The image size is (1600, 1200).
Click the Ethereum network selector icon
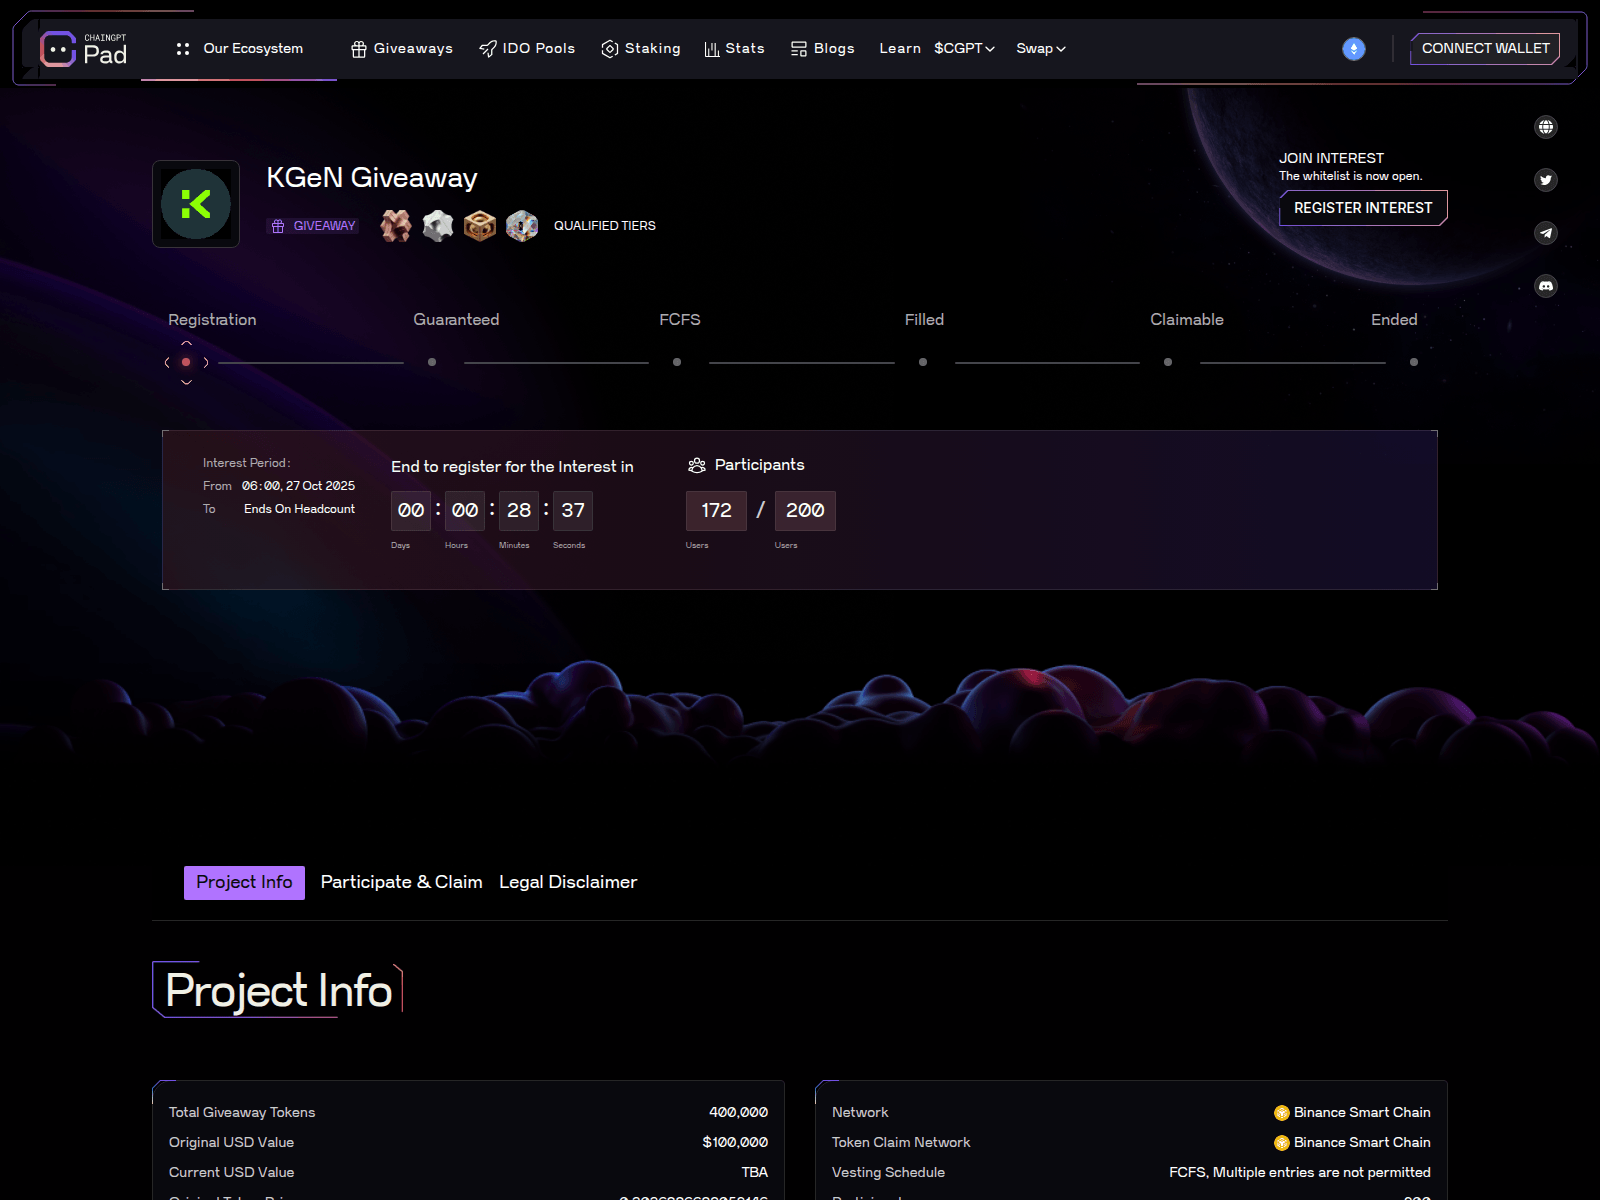click(1354, 49)
